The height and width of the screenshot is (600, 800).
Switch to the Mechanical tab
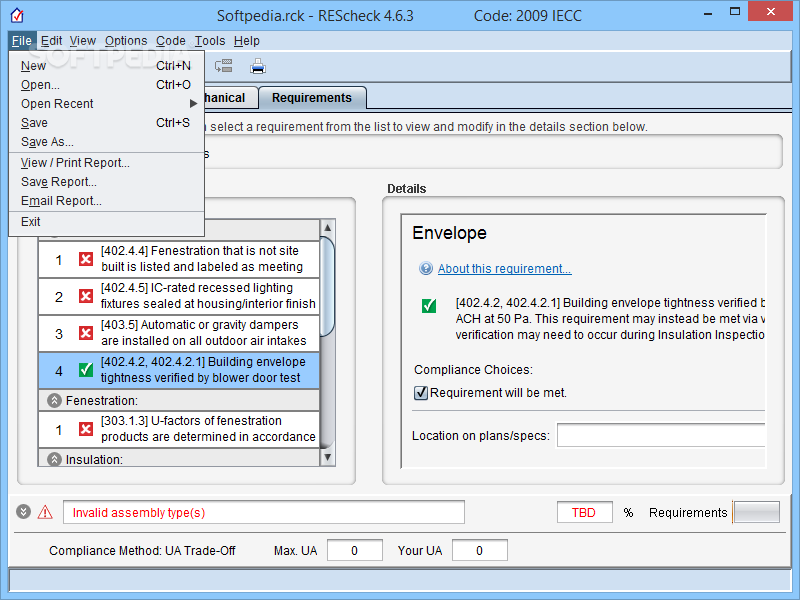[230, 98]
